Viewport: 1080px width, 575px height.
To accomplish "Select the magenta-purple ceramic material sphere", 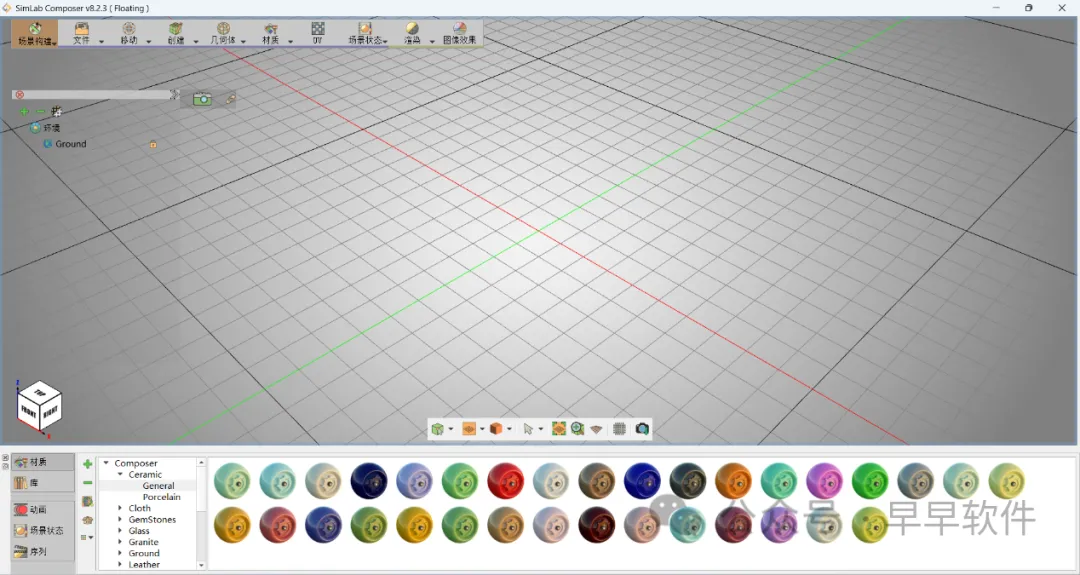I will (x=824, y=481).
